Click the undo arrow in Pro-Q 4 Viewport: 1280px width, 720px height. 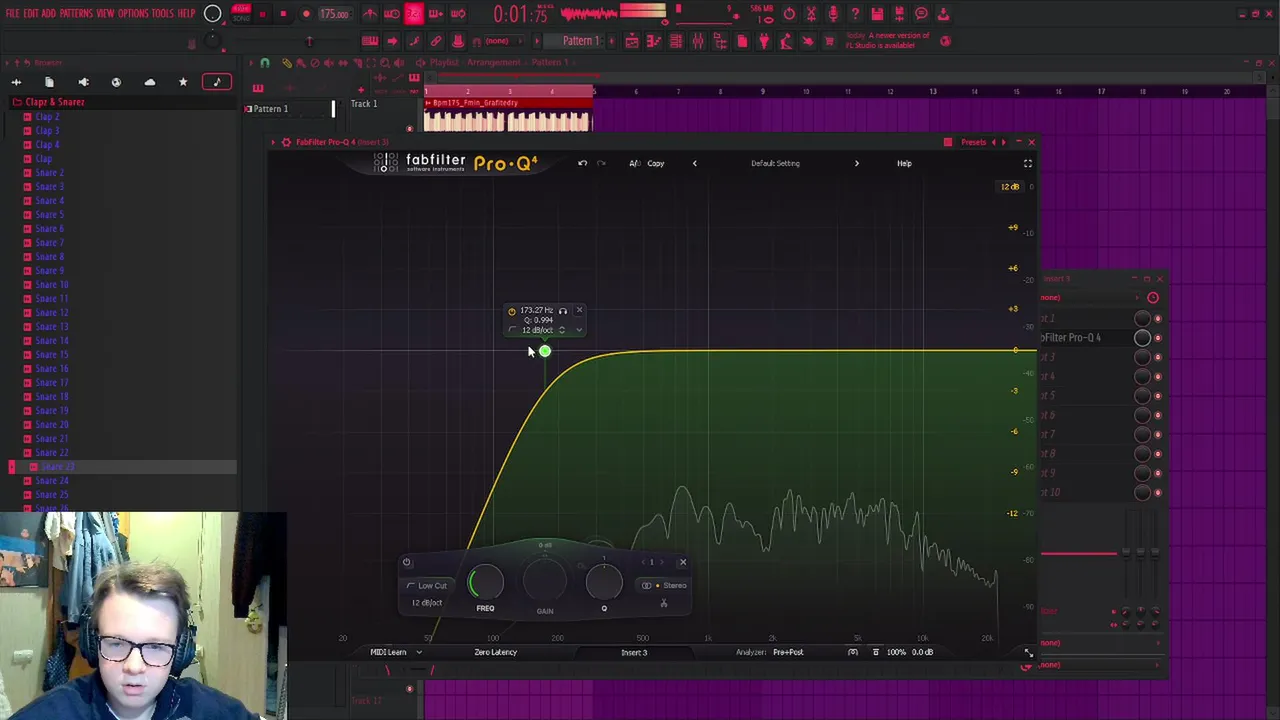[582, 163]
